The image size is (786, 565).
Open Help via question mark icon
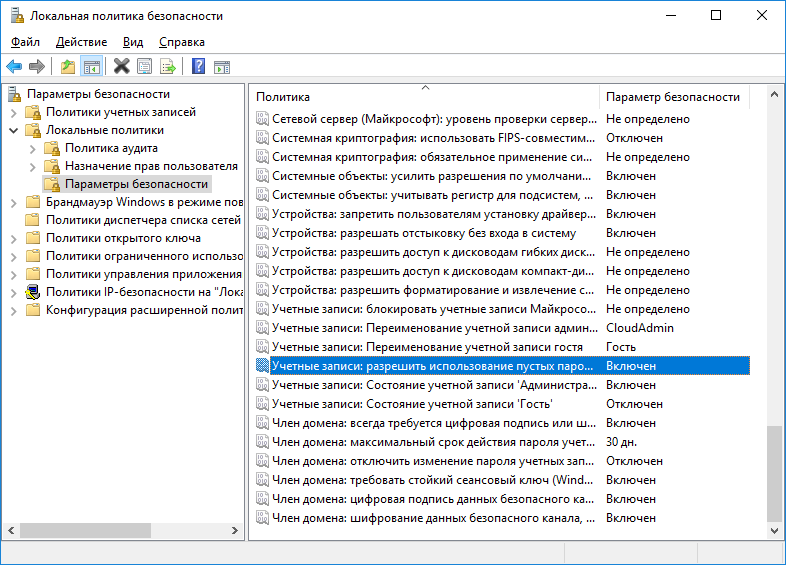(199, 66)
